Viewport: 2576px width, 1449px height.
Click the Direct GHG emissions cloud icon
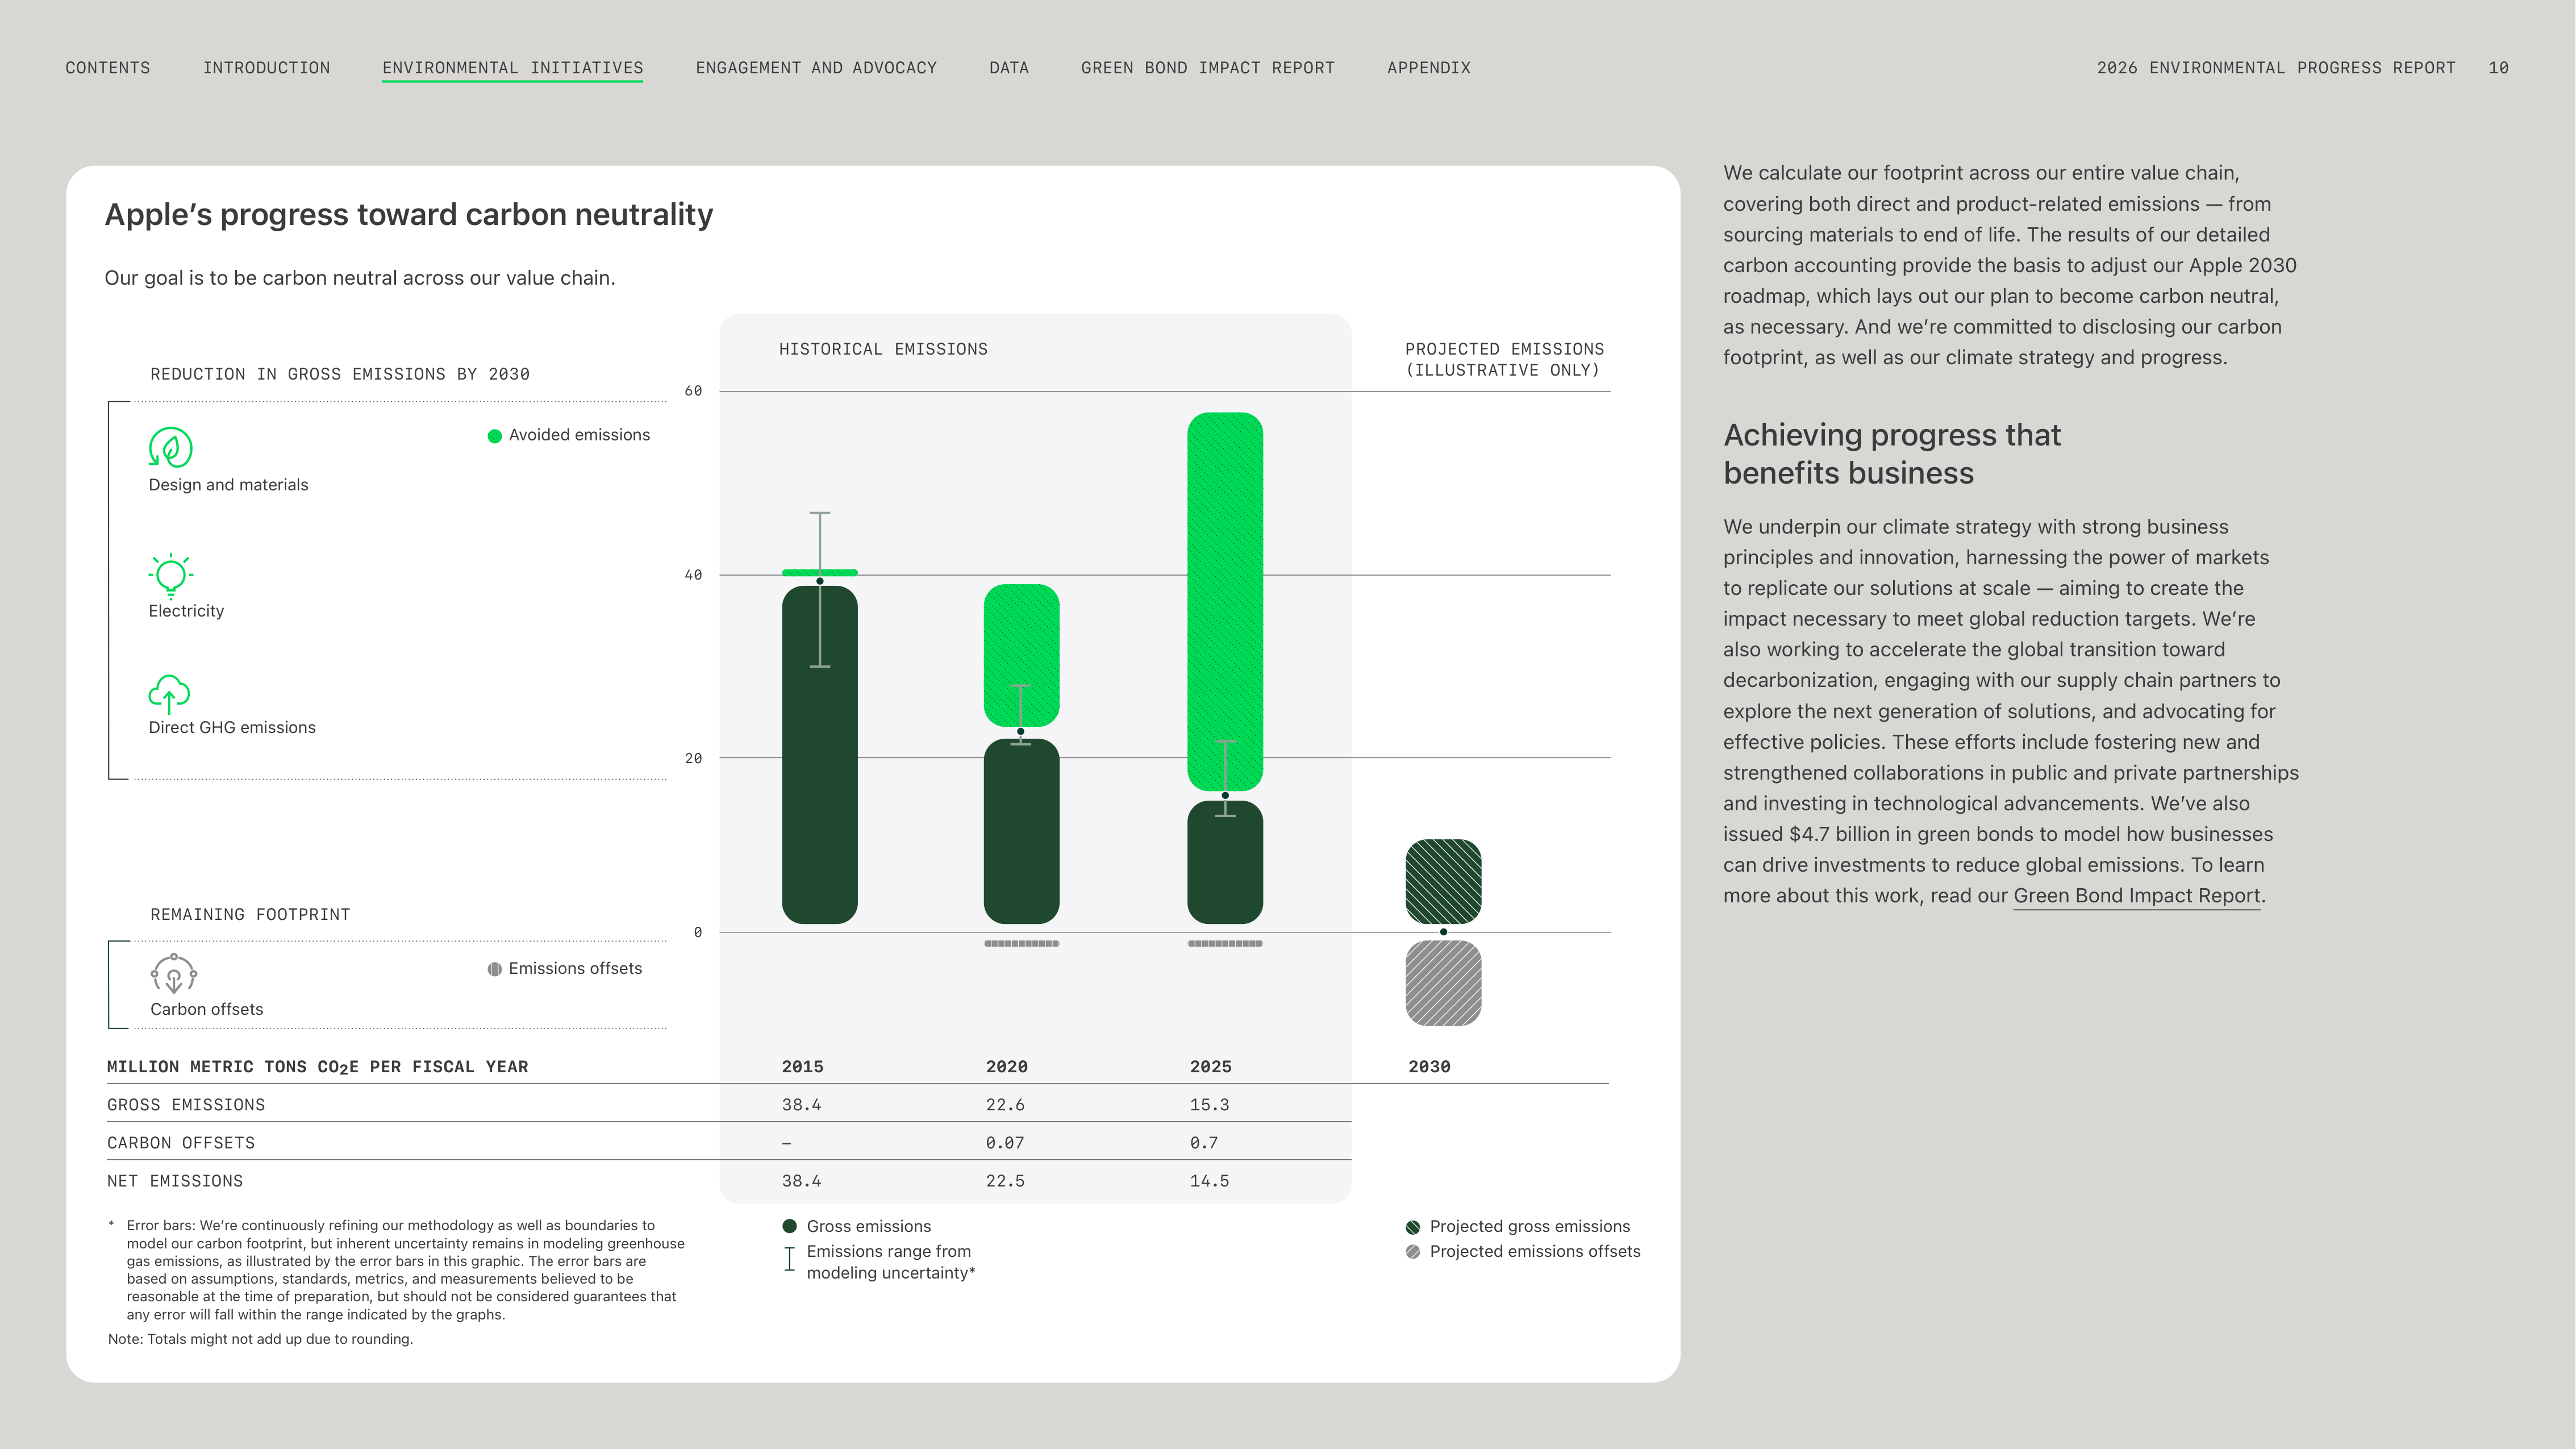169,694
